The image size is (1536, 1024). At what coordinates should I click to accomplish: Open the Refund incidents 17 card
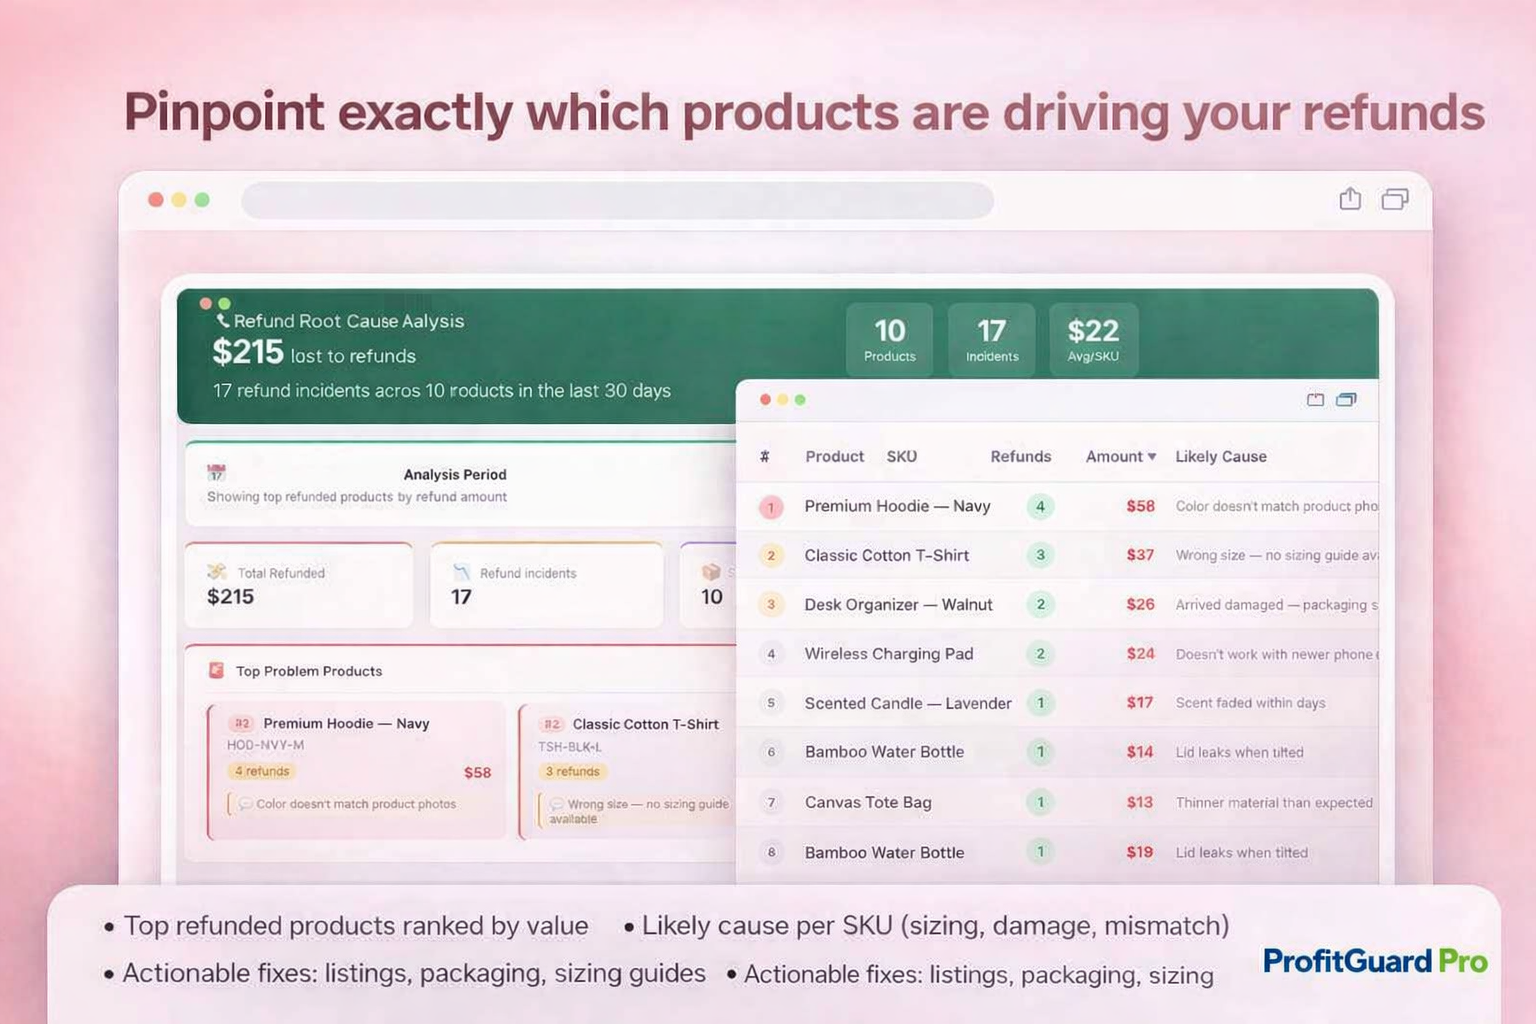[x=546, y=586]
